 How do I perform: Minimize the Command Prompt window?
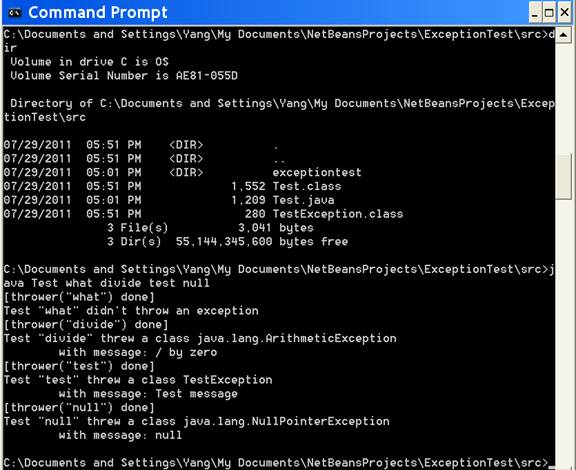pyautogui.click(x=534, y=13)
